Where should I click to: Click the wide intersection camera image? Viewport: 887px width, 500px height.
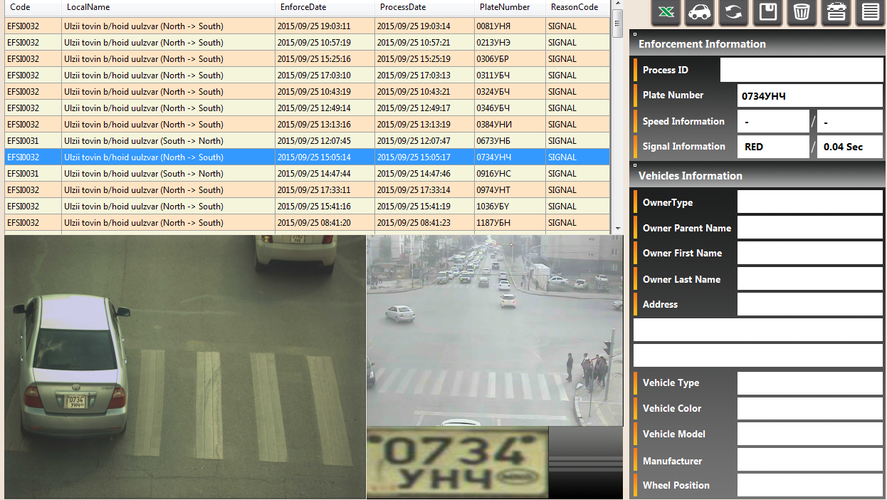[x=494, y=331]
